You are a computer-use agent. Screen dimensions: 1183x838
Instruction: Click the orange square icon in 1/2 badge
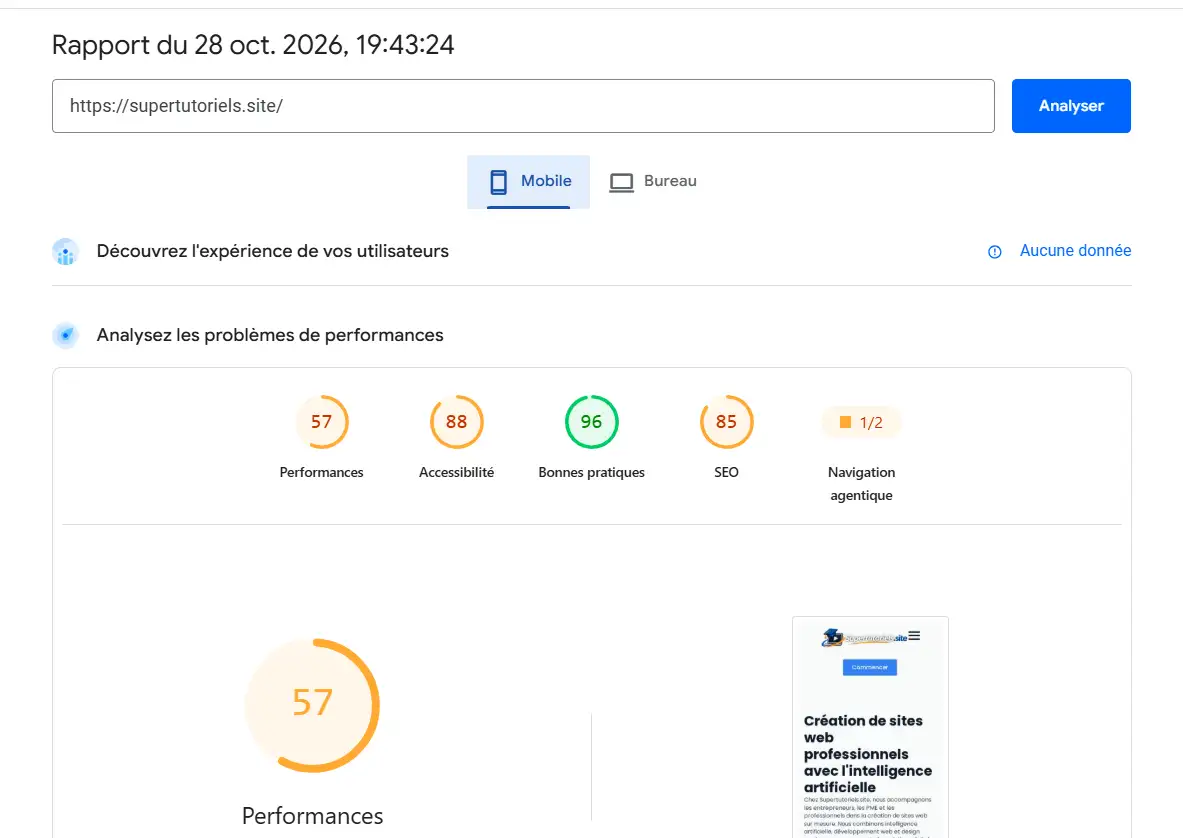click(x=845, y=422)
